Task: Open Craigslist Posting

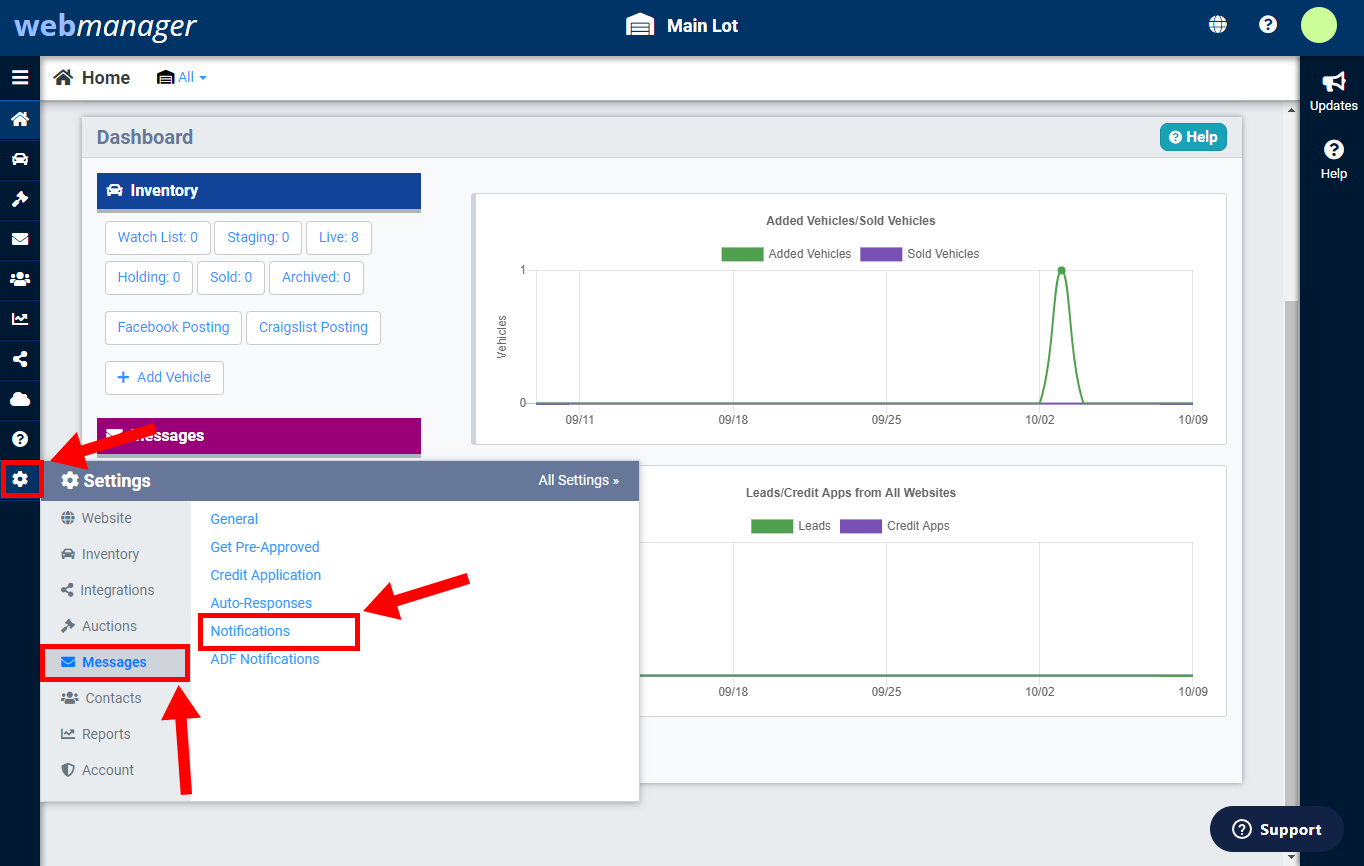Action: [313, 328]
